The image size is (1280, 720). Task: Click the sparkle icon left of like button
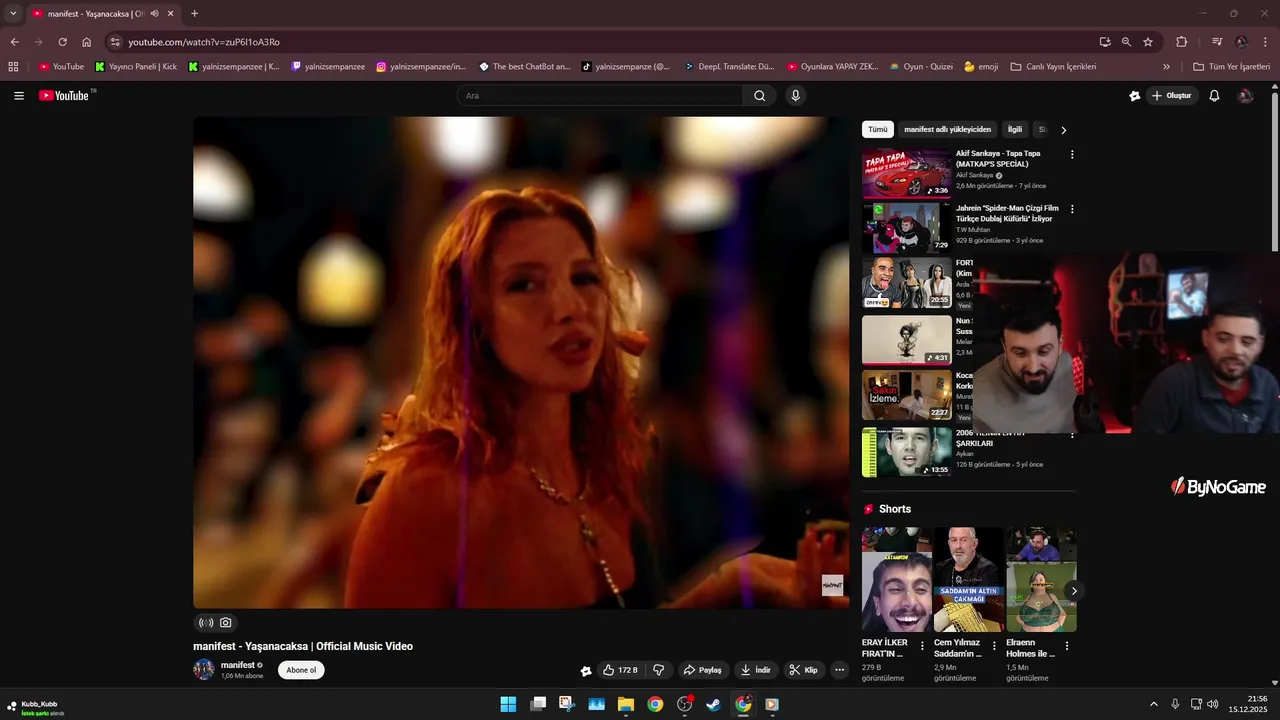(586, 671)
